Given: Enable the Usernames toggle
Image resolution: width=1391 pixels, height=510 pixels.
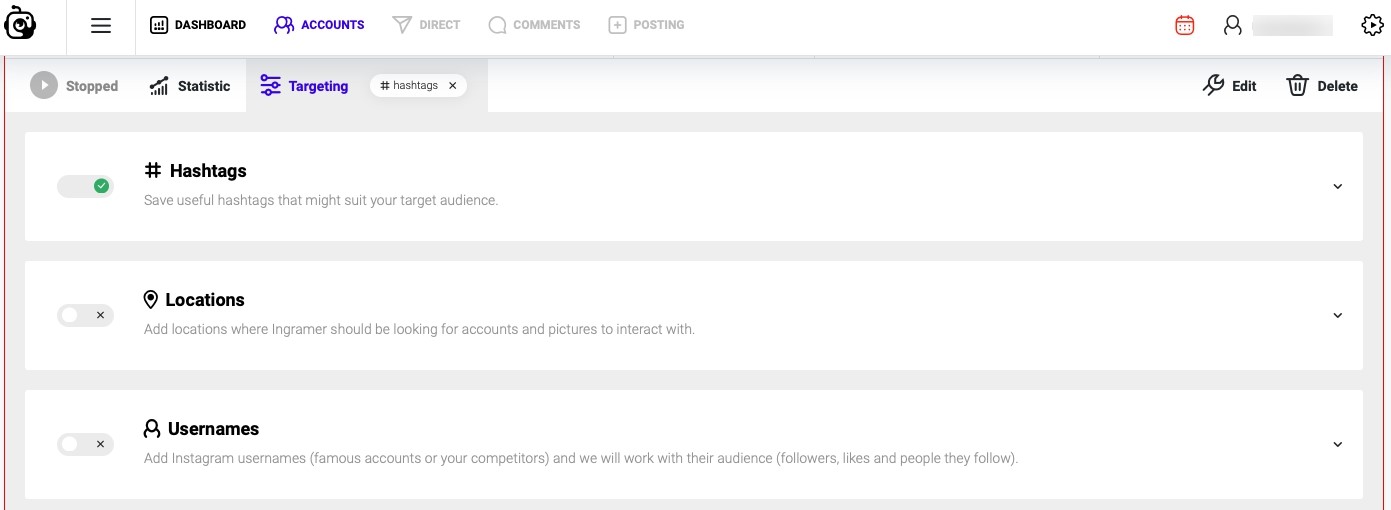Looking at the screenshot, I should click(86, 444).
